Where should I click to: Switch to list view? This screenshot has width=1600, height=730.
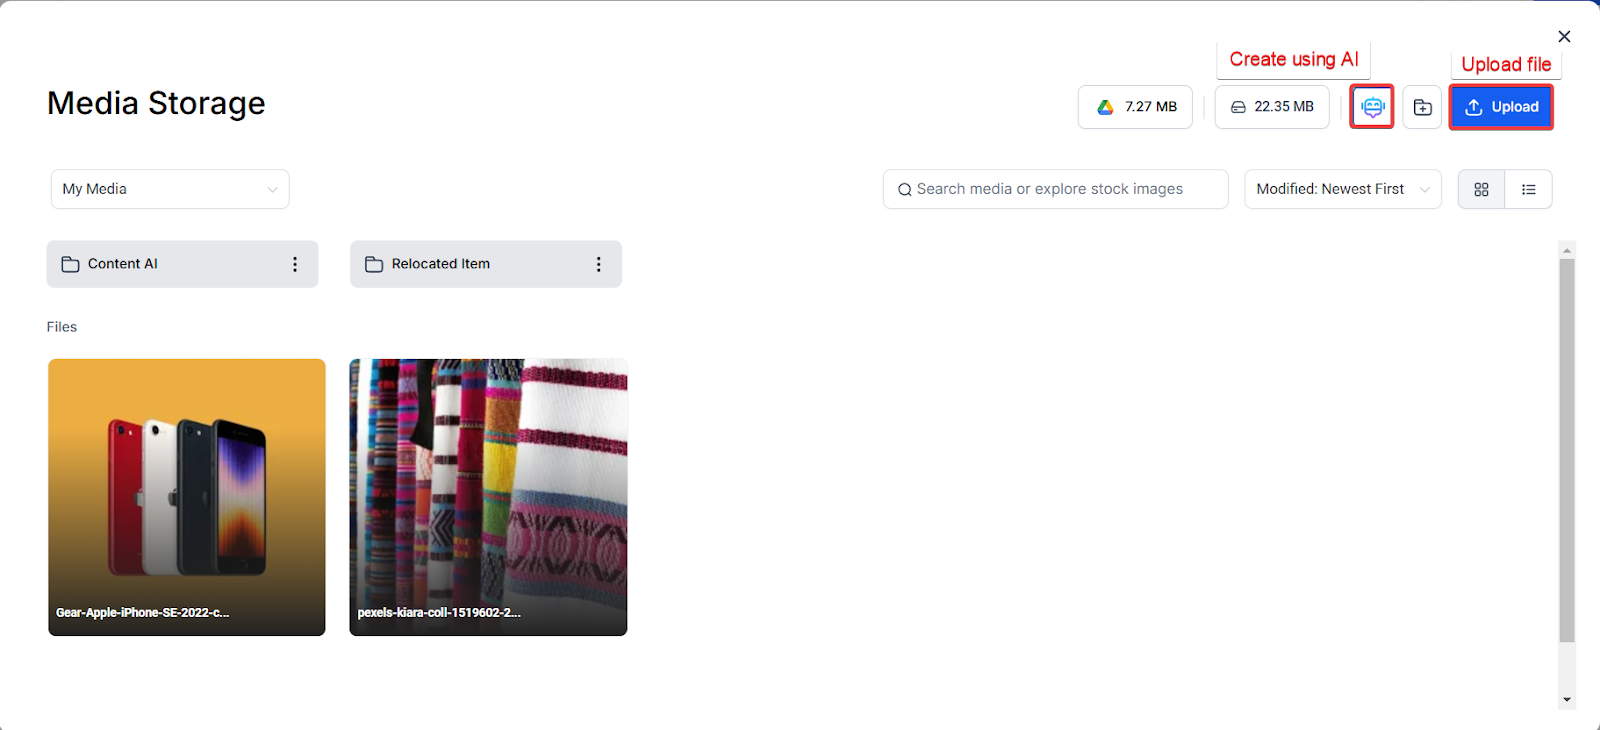pos(1528,189)
